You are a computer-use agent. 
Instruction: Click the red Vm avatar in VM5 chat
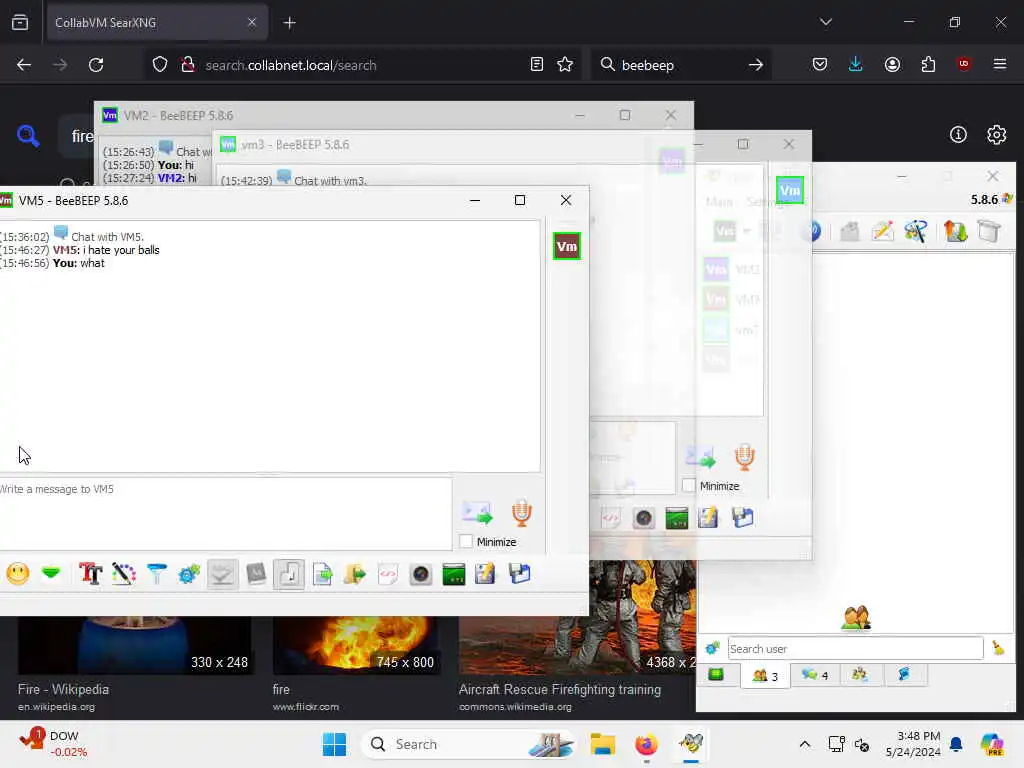pos(566,246)
